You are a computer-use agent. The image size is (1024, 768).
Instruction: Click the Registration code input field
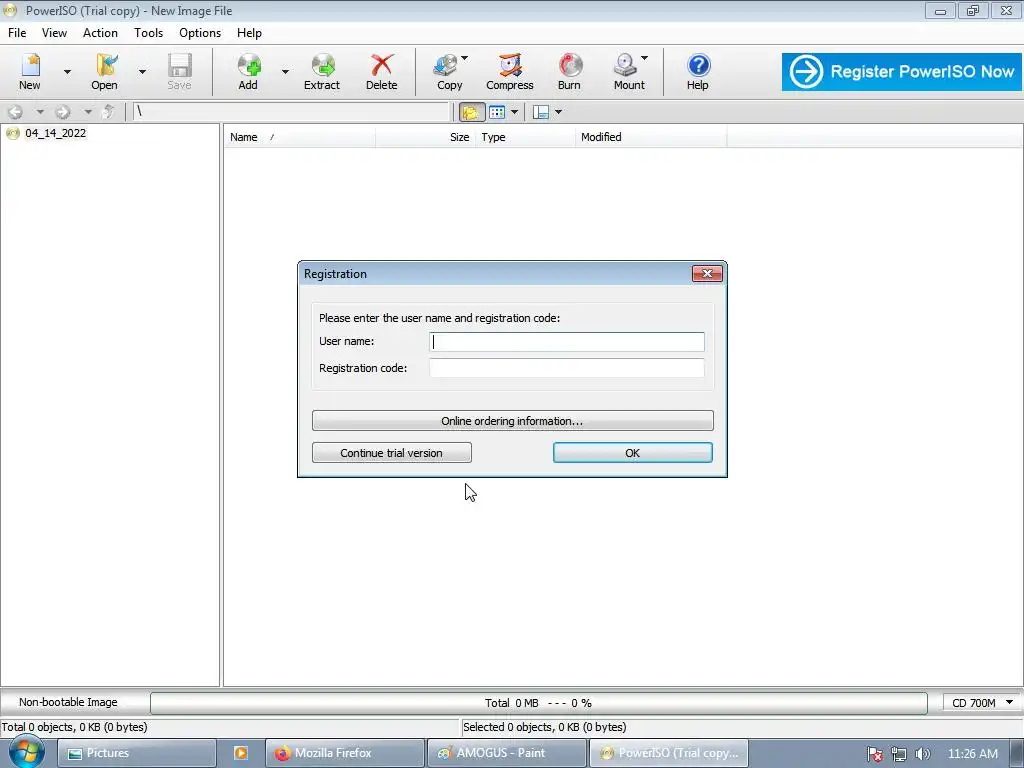[x=567, y=368]
